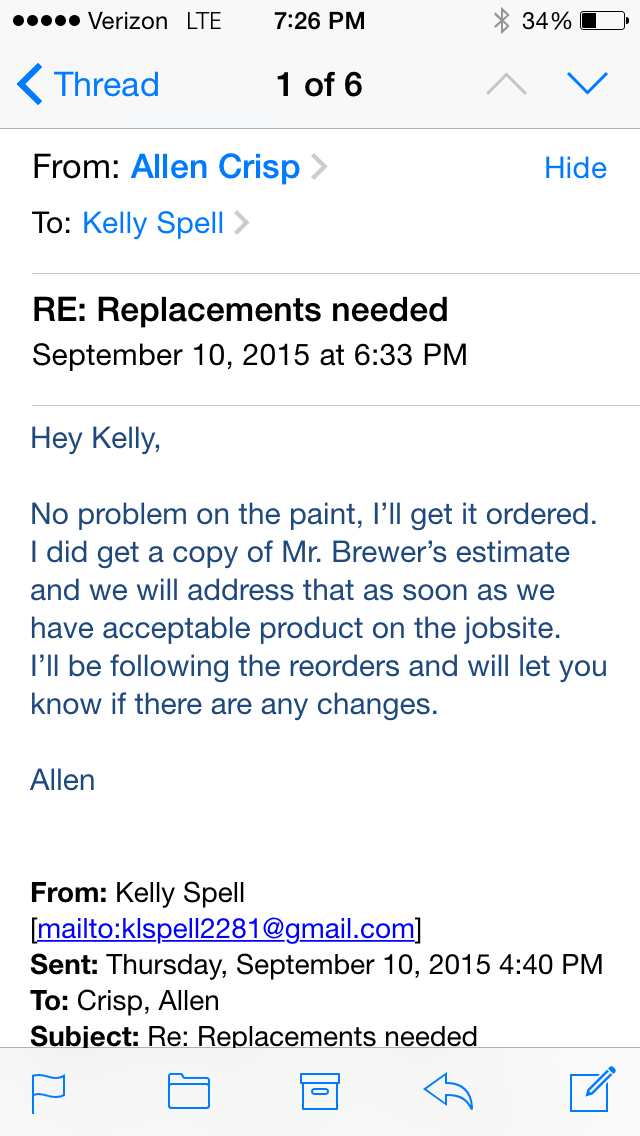Open recipient Kelly Spell contact details
Image resolution: width=640 pixels, height=1136 pixels.
(153, 223)
